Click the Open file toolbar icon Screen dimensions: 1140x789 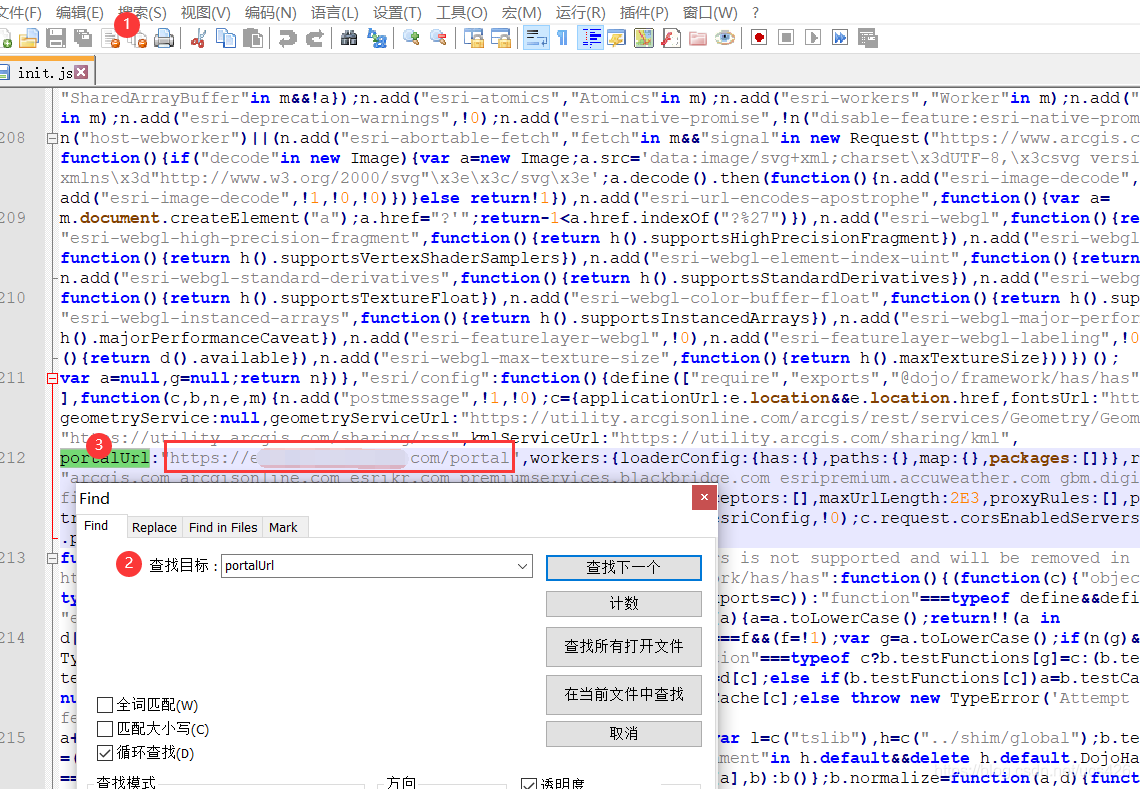(29, 38)
